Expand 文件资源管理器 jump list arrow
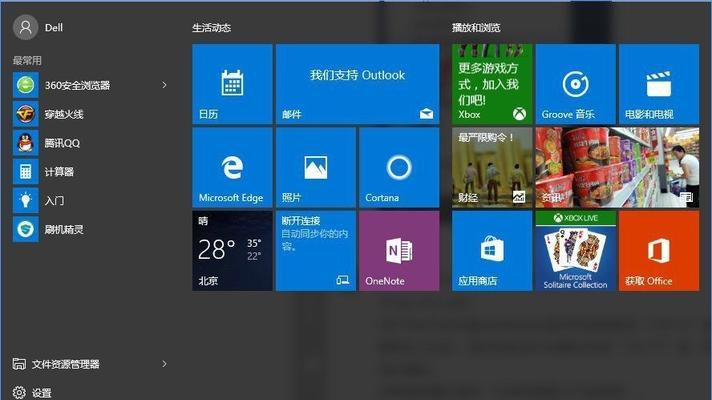The width and height of the screenshot is (712, 400). (x=164, y=364)
